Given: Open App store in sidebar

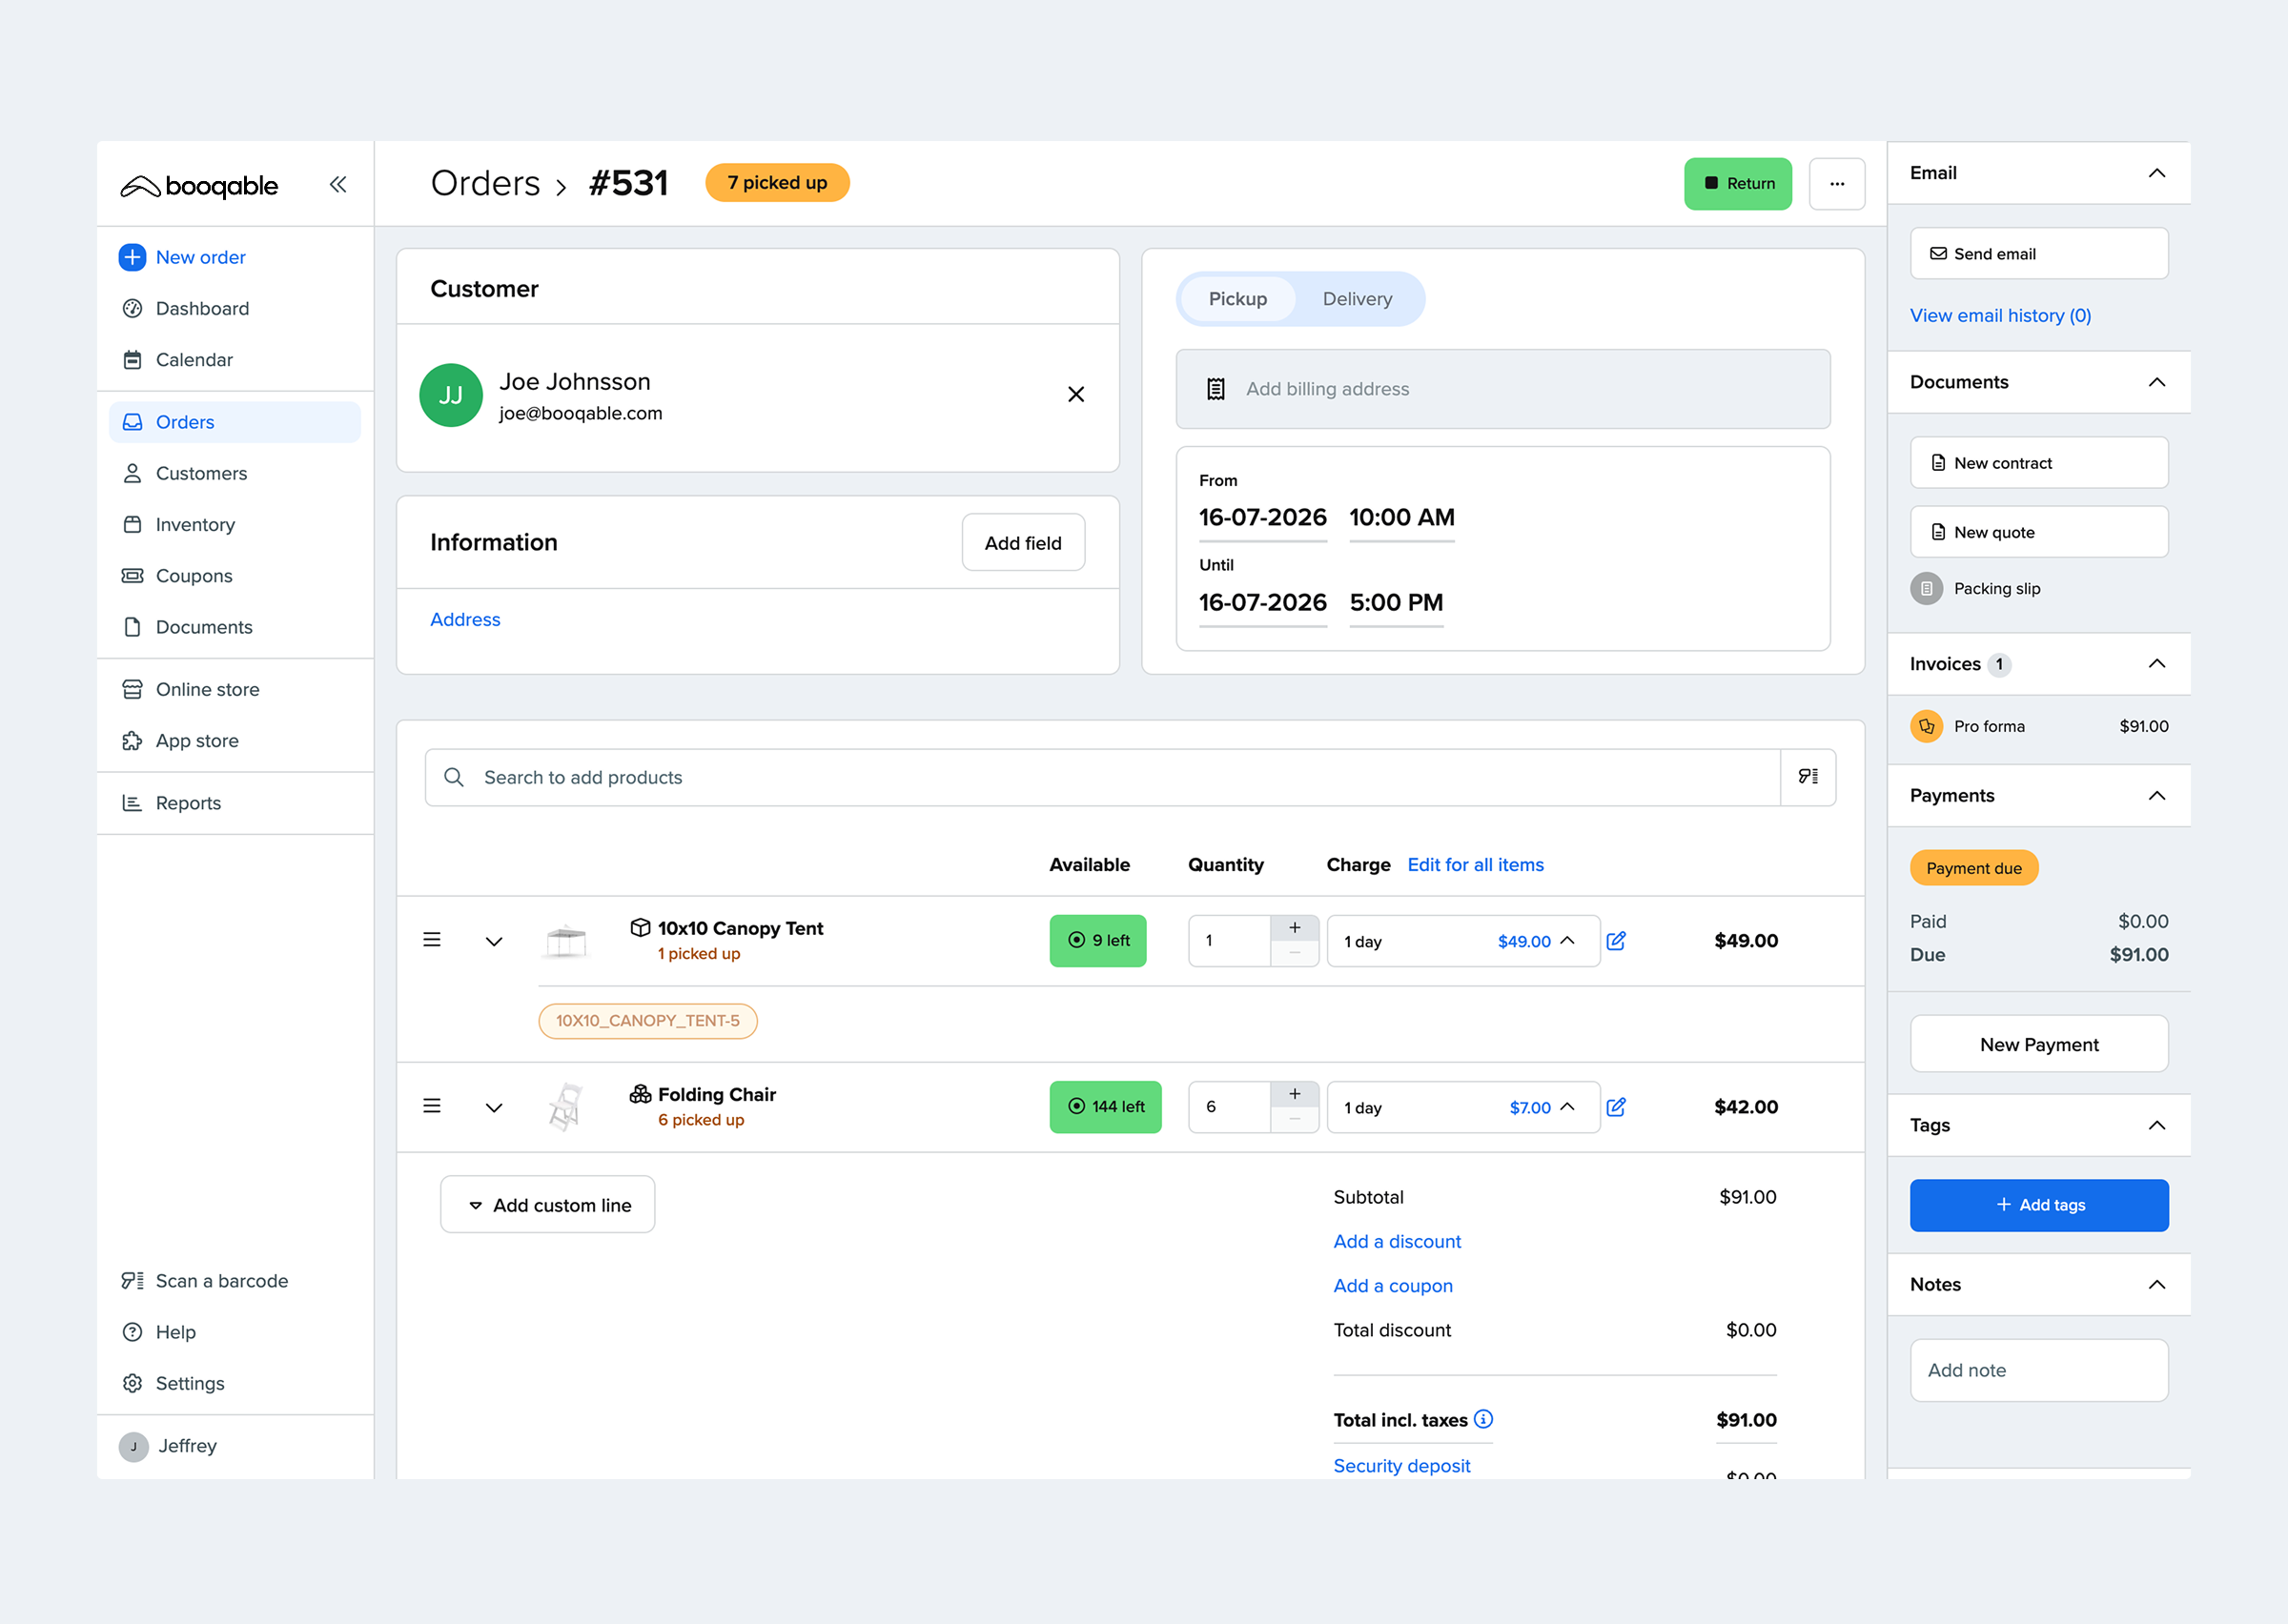Looking at the screenshot, I should coord(180,741).
